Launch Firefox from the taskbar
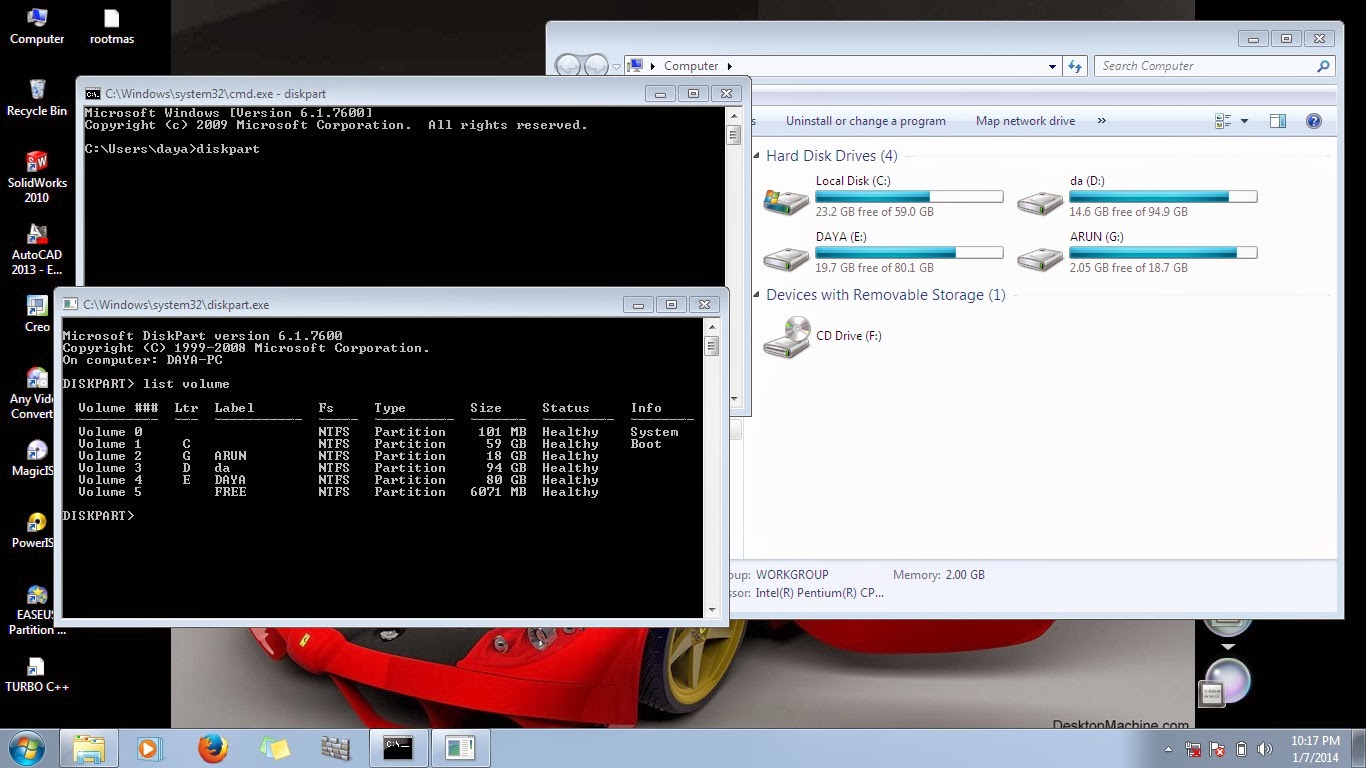 [x=212, y=748]
